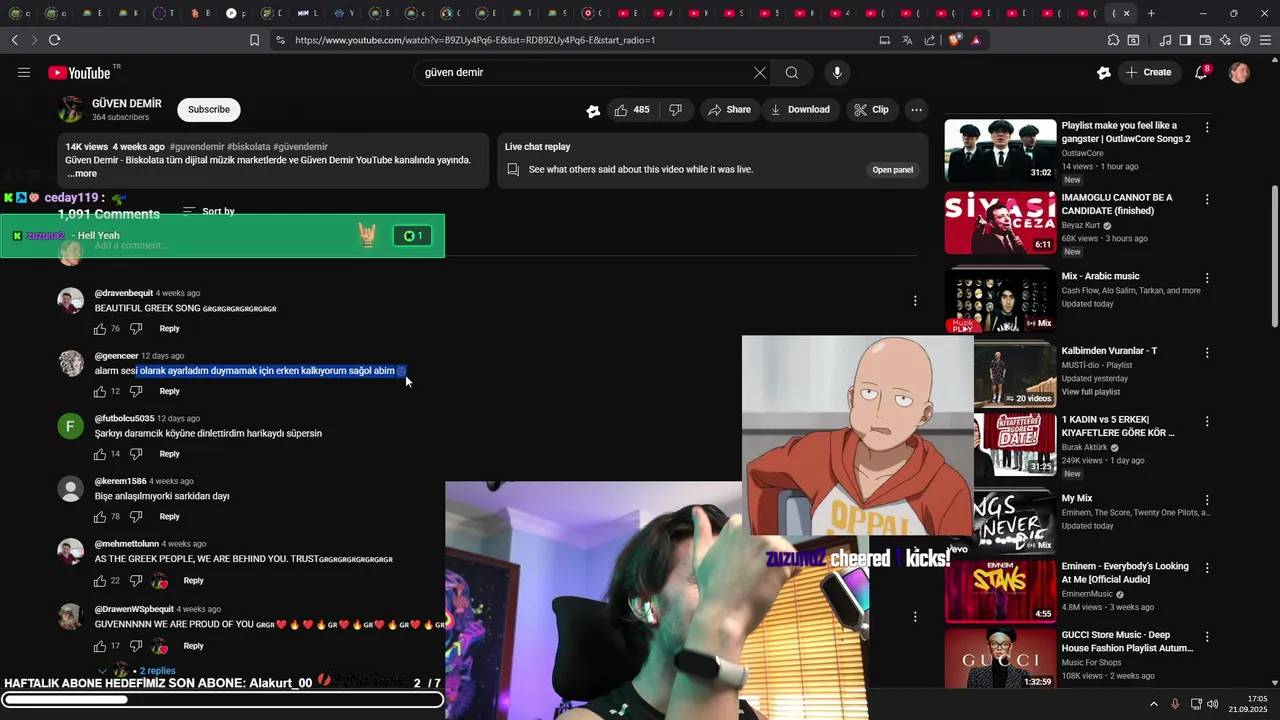Click the search magnifier button
Screen dimensions: 1280x720
(x=792, y=72)
